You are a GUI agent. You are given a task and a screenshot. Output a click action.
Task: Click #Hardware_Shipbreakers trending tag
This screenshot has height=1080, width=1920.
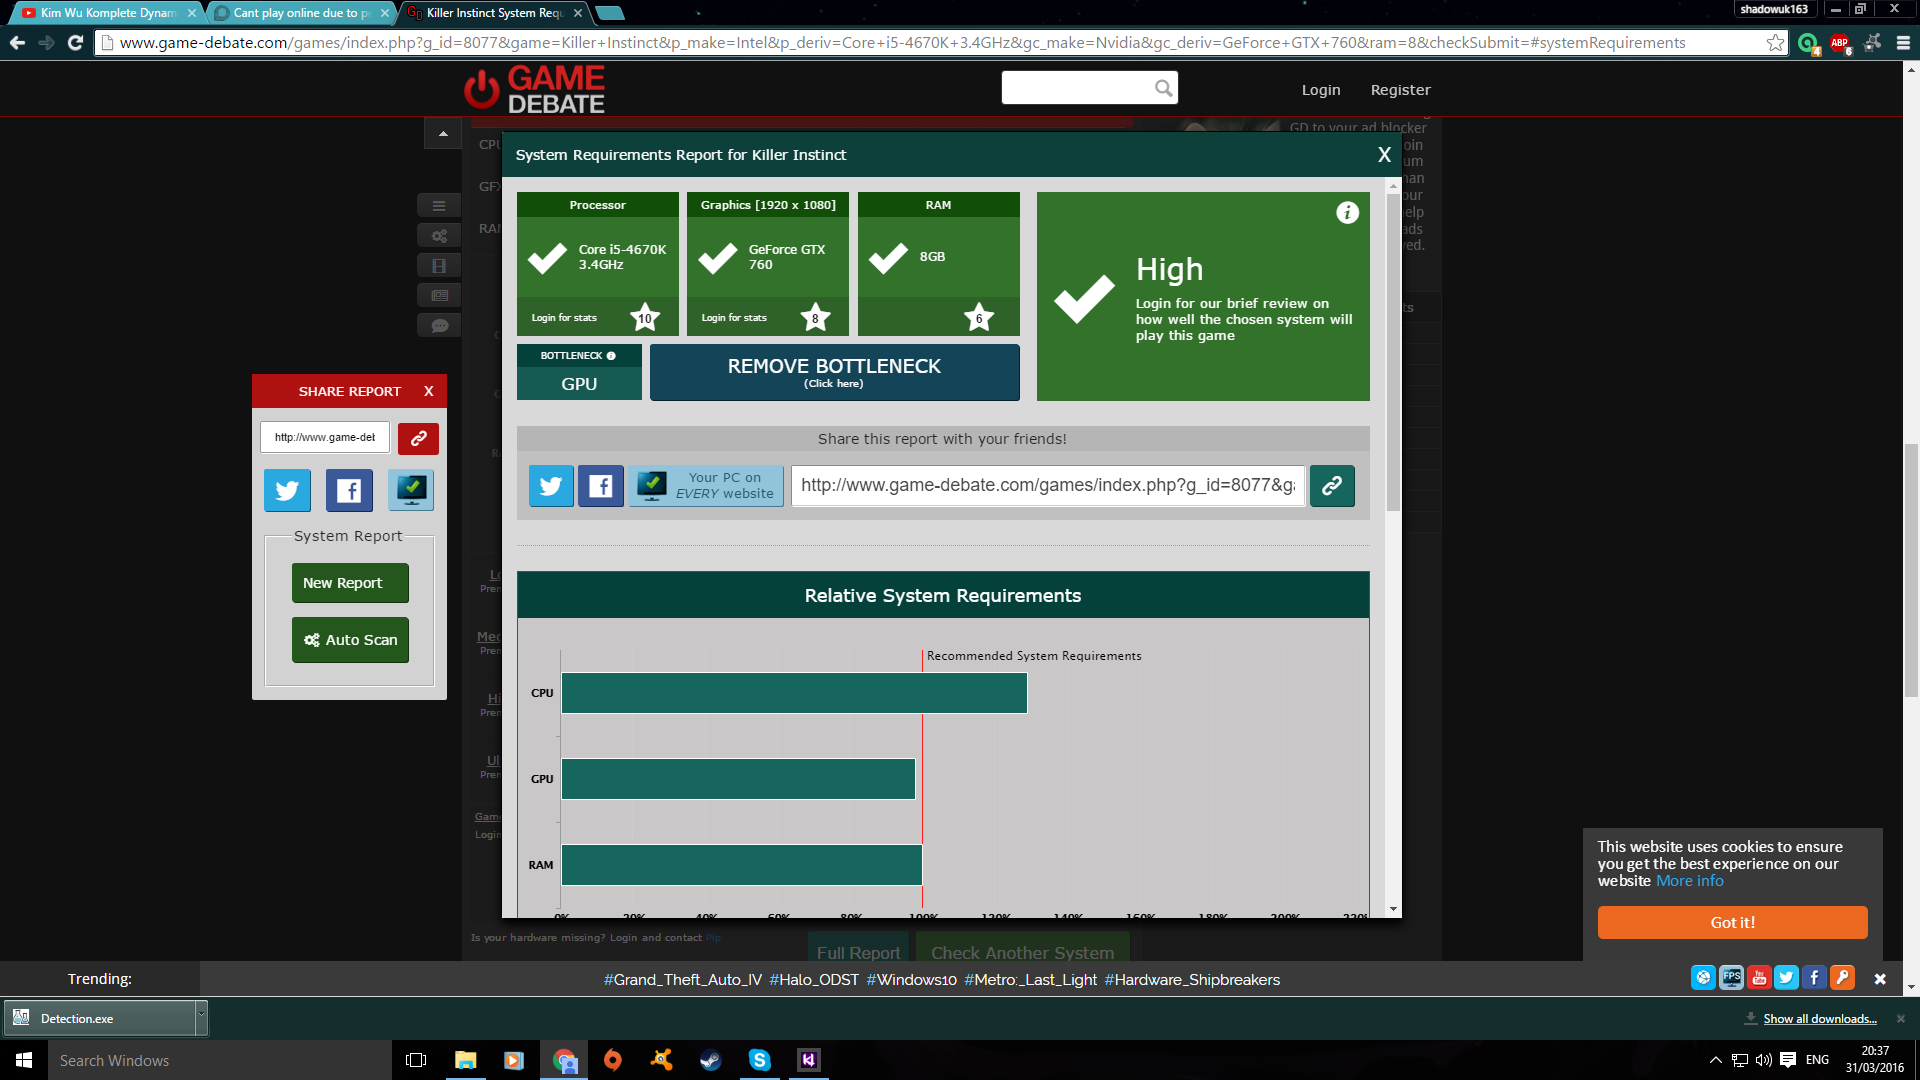(x=1192, y=980)
